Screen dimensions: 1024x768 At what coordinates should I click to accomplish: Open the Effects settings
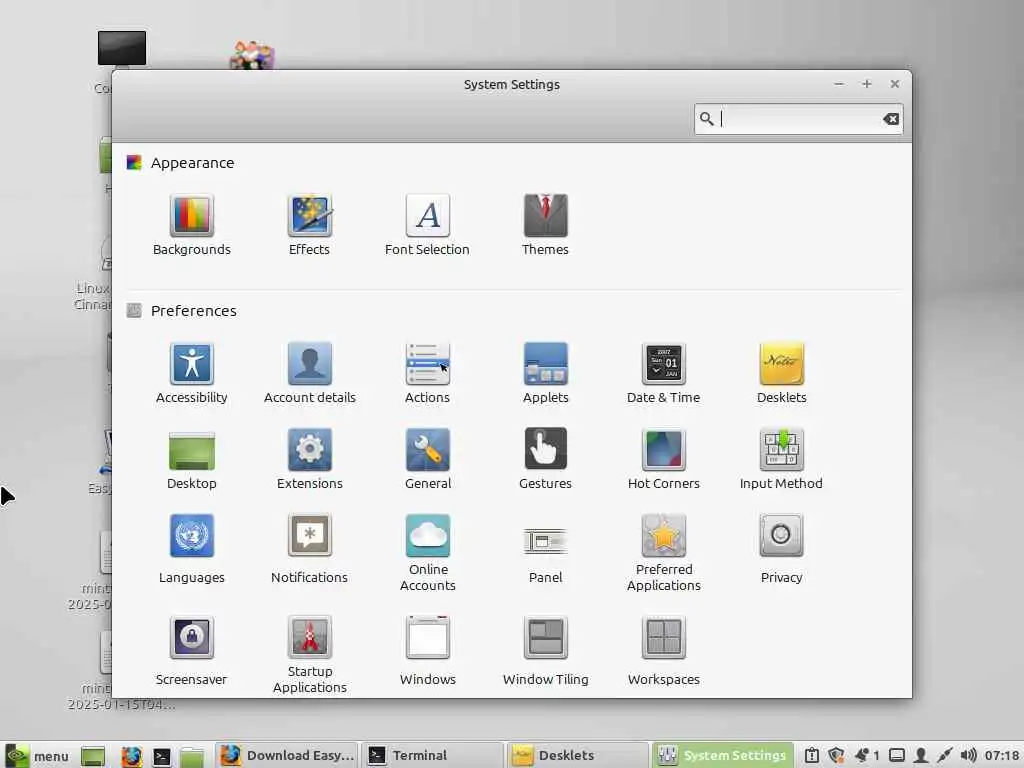point(310,225)
